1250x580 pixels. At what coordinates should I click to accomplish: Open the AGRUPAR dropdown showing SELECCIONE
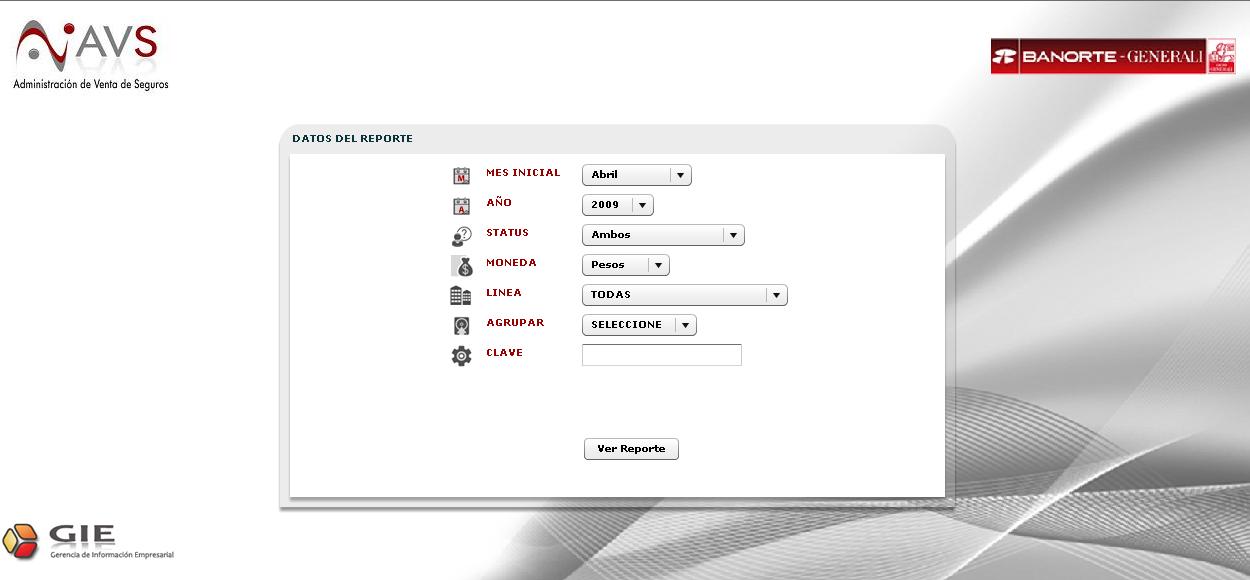(638, 325)
